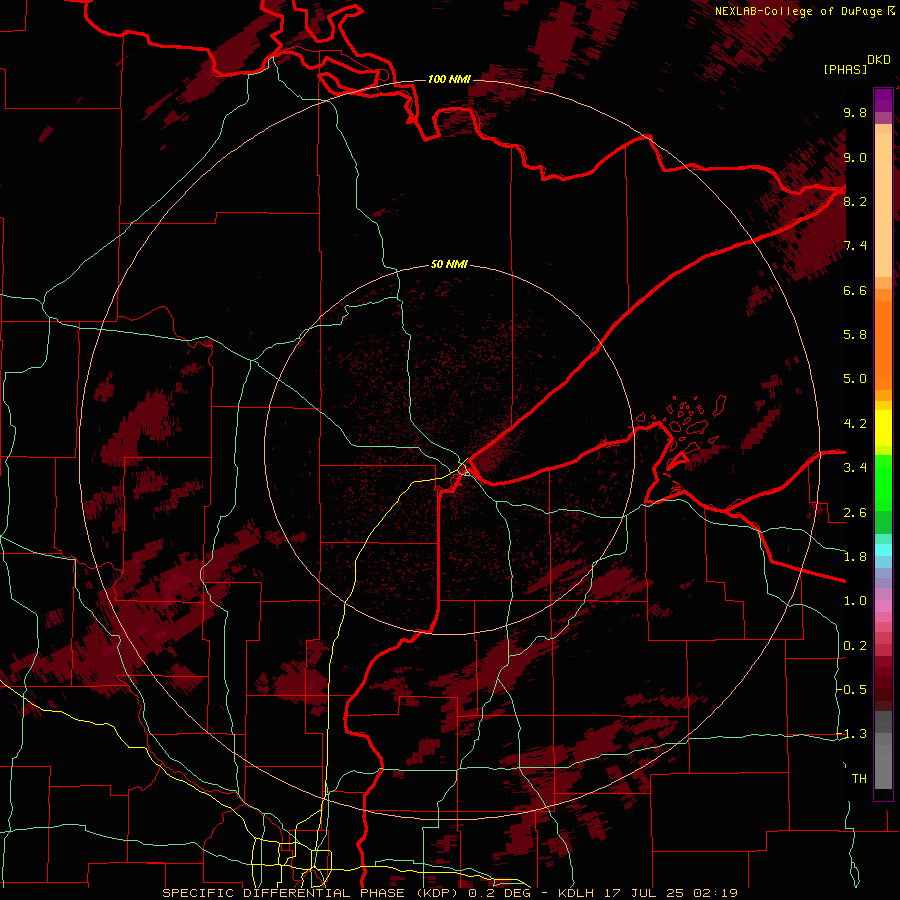Pick the cyan segment of the color bar

click(883, 549)
